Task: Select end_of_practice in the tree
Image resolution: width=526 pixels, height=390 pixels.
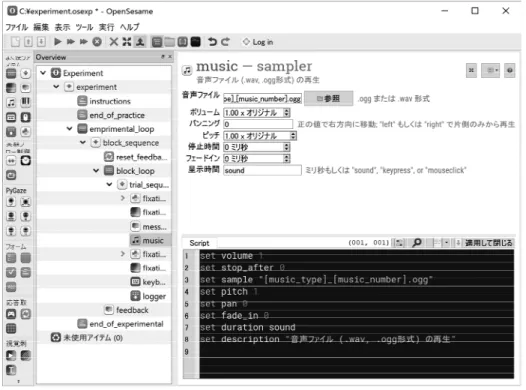Action: point(117,115)
